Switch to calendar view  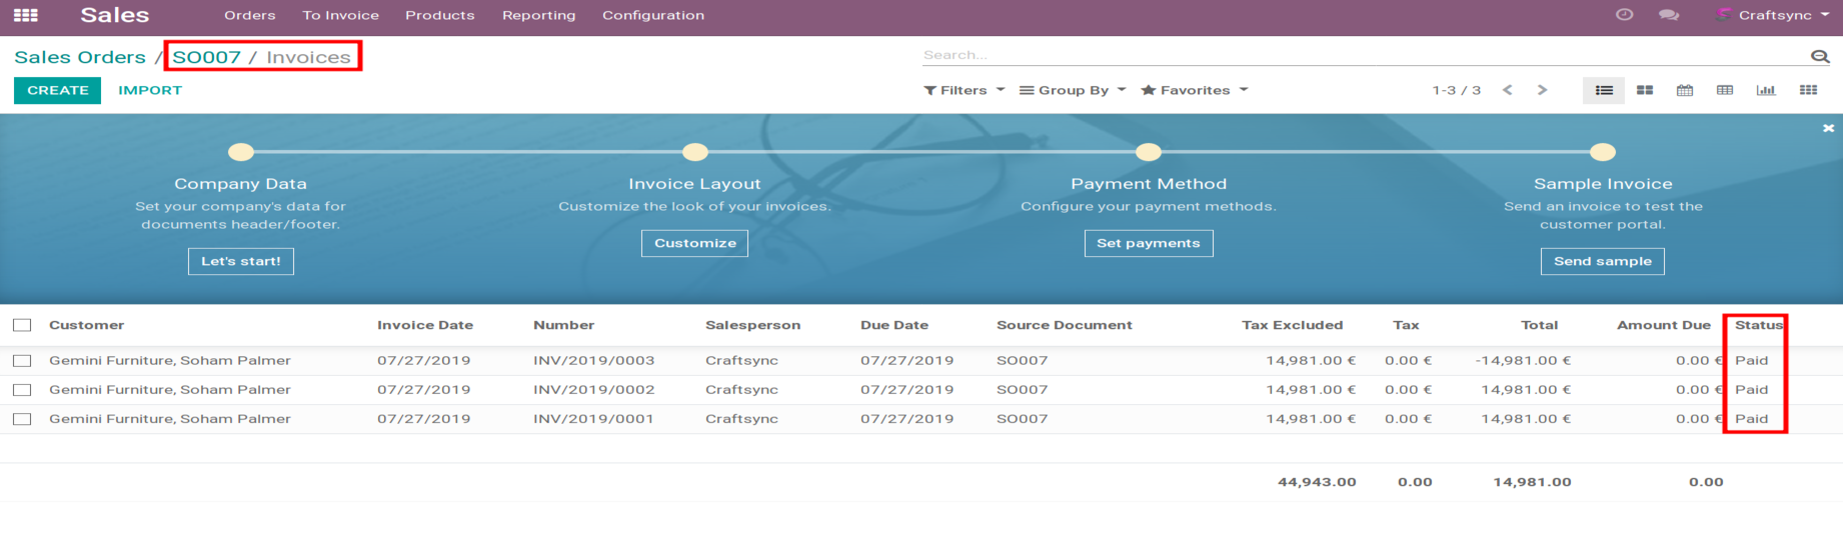[1685, 90]
